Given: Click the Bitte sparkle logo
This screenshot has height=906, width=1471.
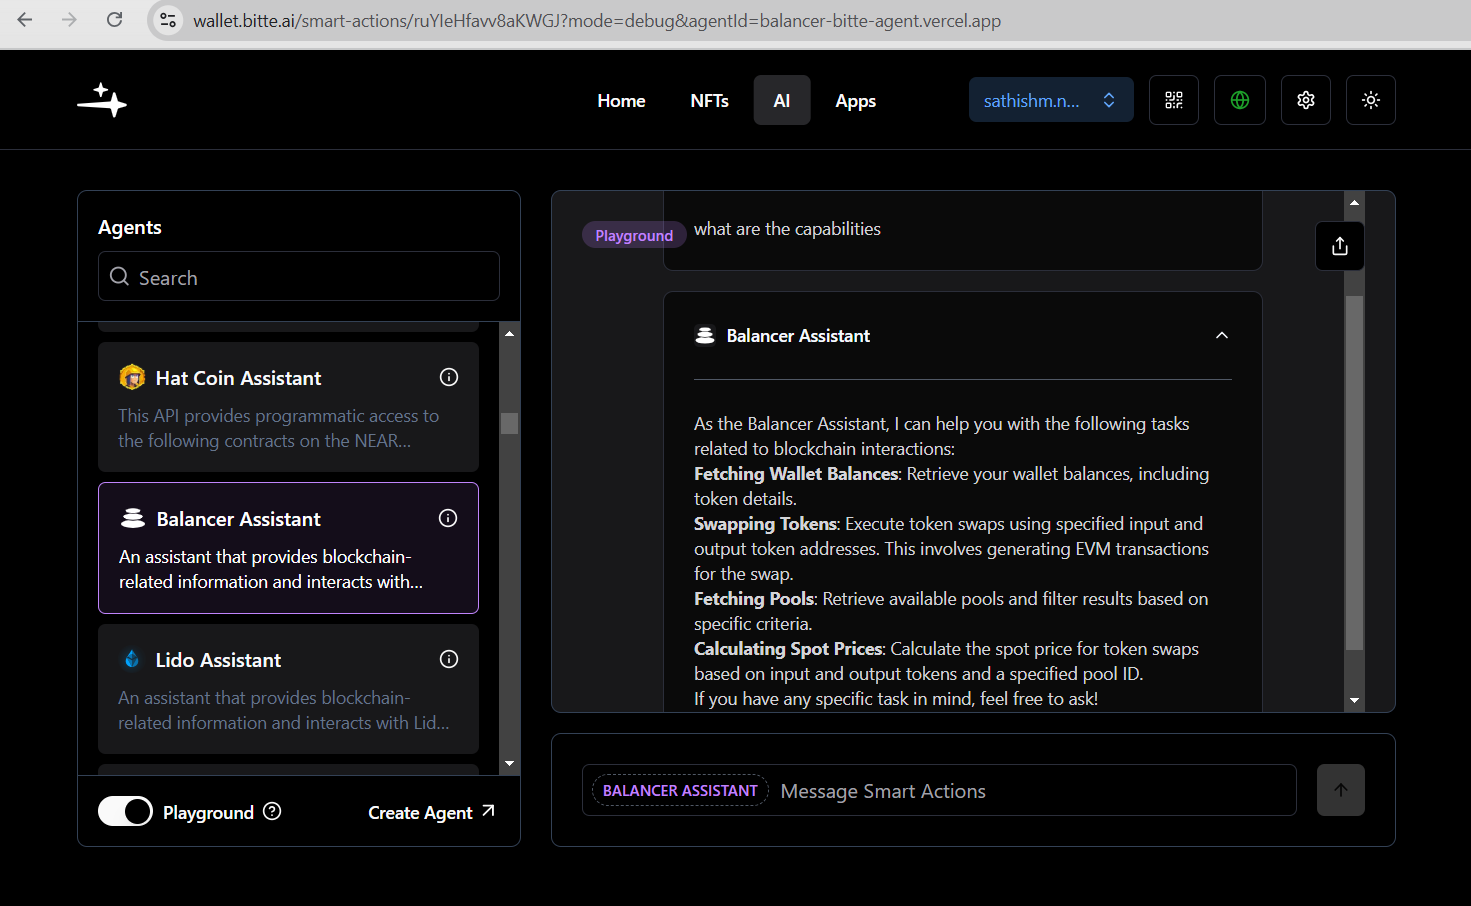Looking at the screenshot, I should click(102, 100).
